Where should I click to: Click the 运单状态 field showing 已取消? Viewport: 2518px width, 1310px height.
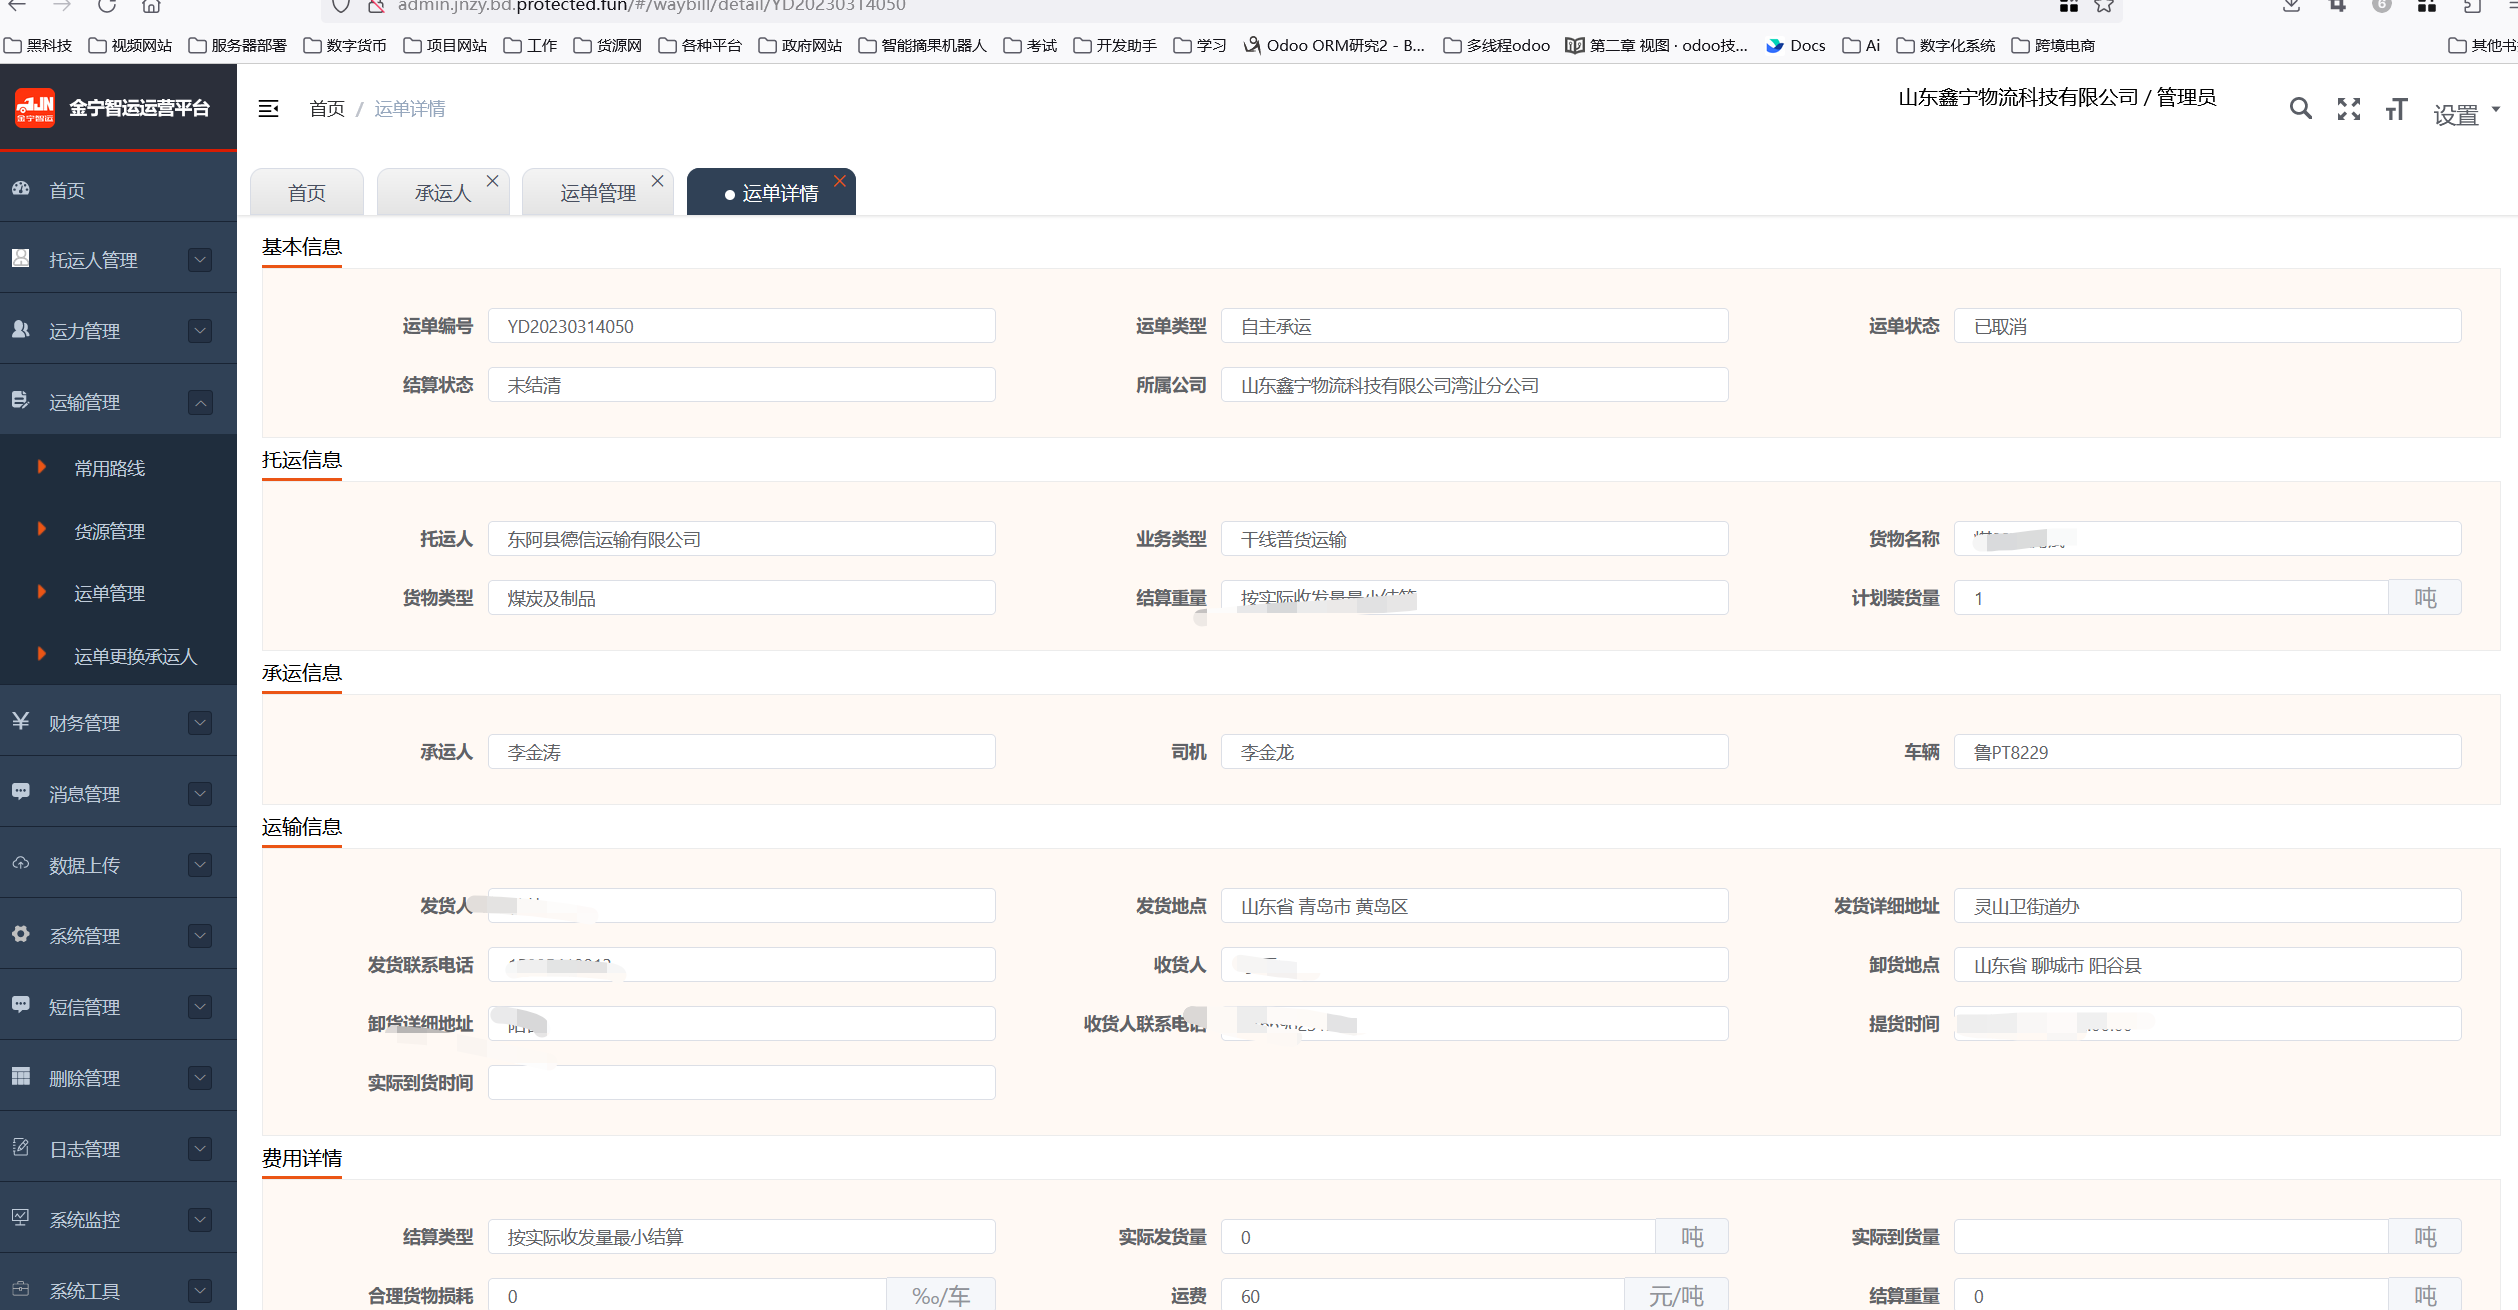point(2207,326)
